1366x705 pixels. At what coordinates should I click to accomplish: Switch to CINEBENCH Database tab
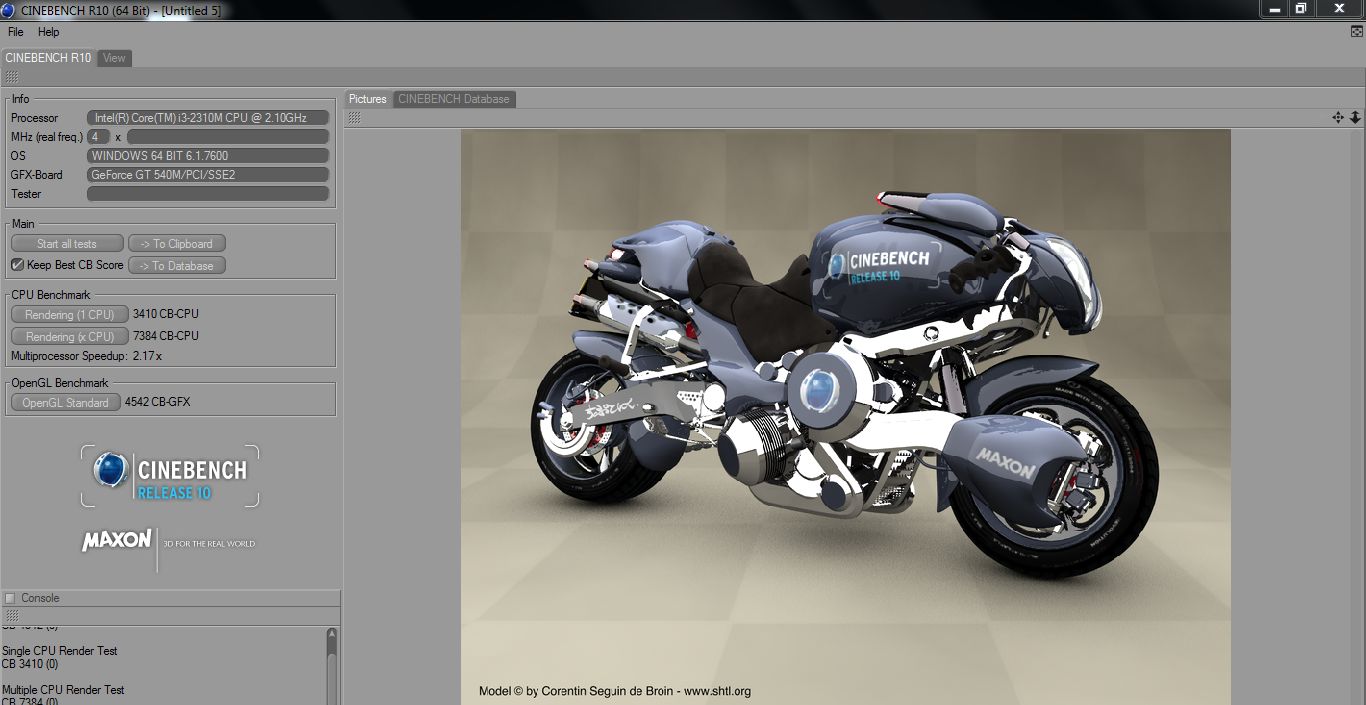point(454,99)
